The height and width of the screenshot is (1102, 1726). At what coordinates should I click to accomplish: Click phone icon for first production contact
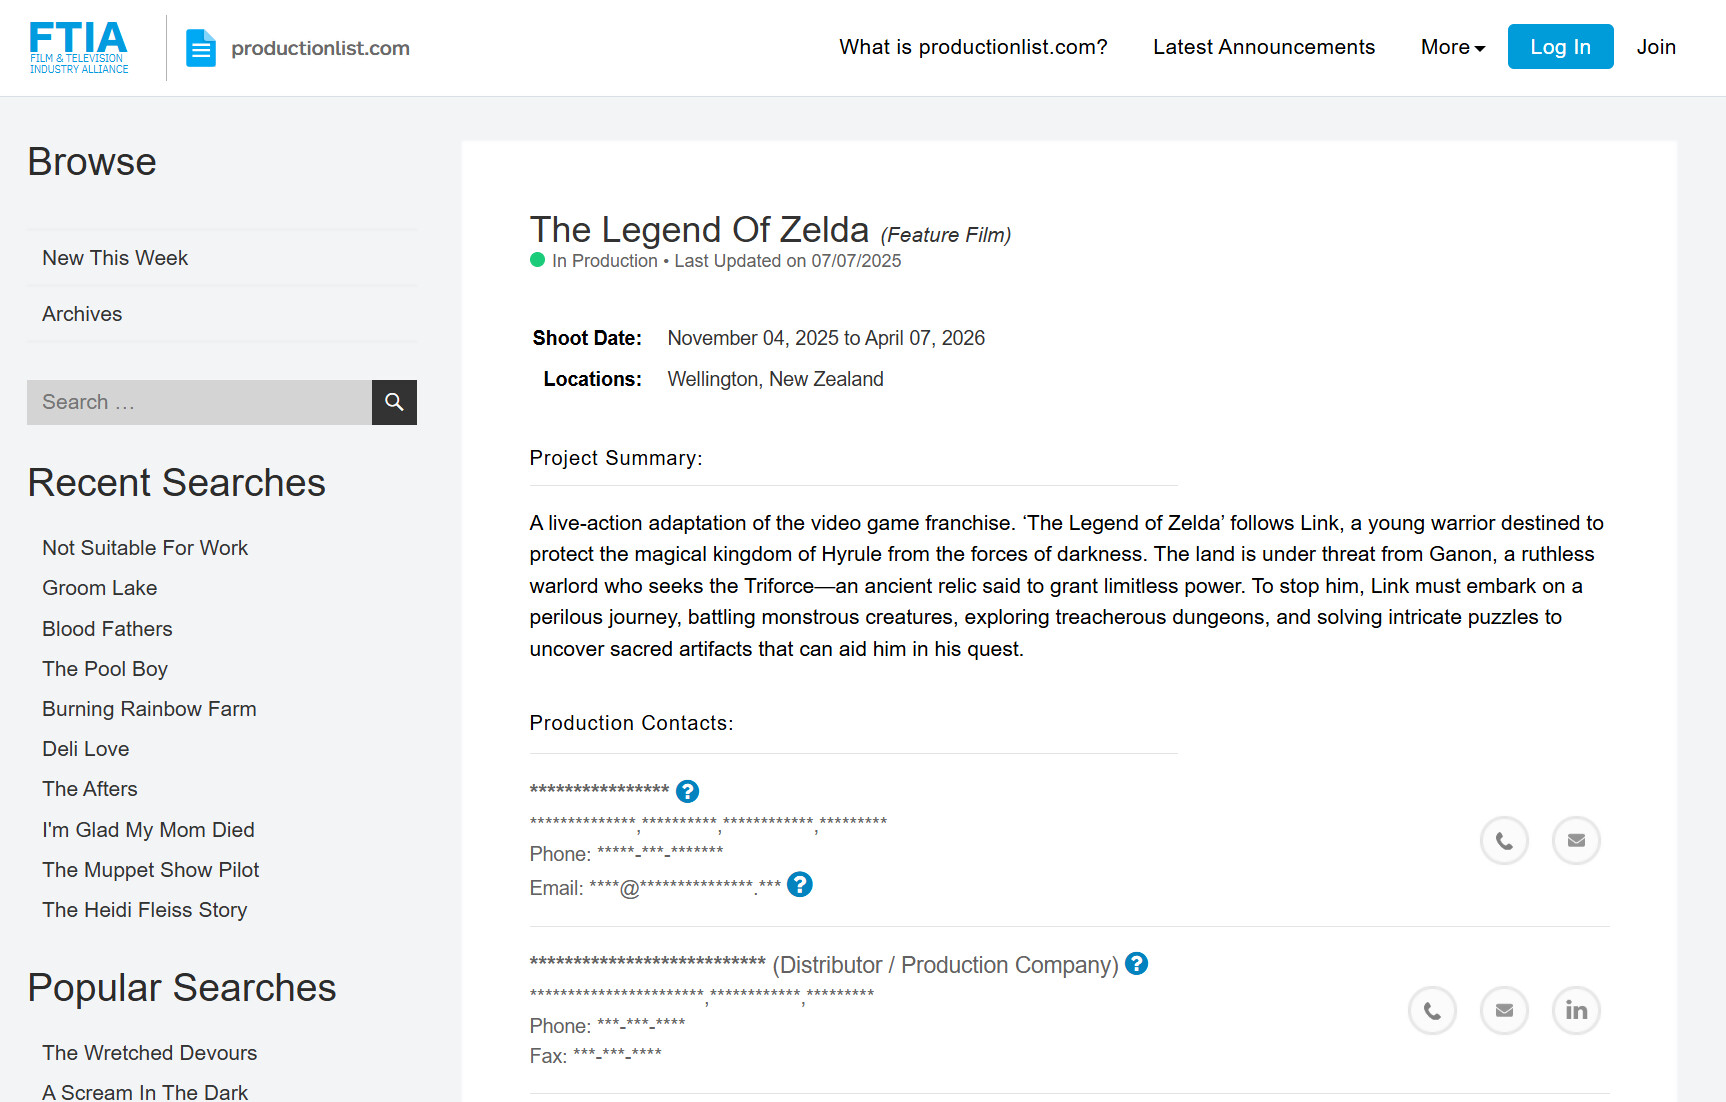pyautogui.click(x=1504, y=841)
